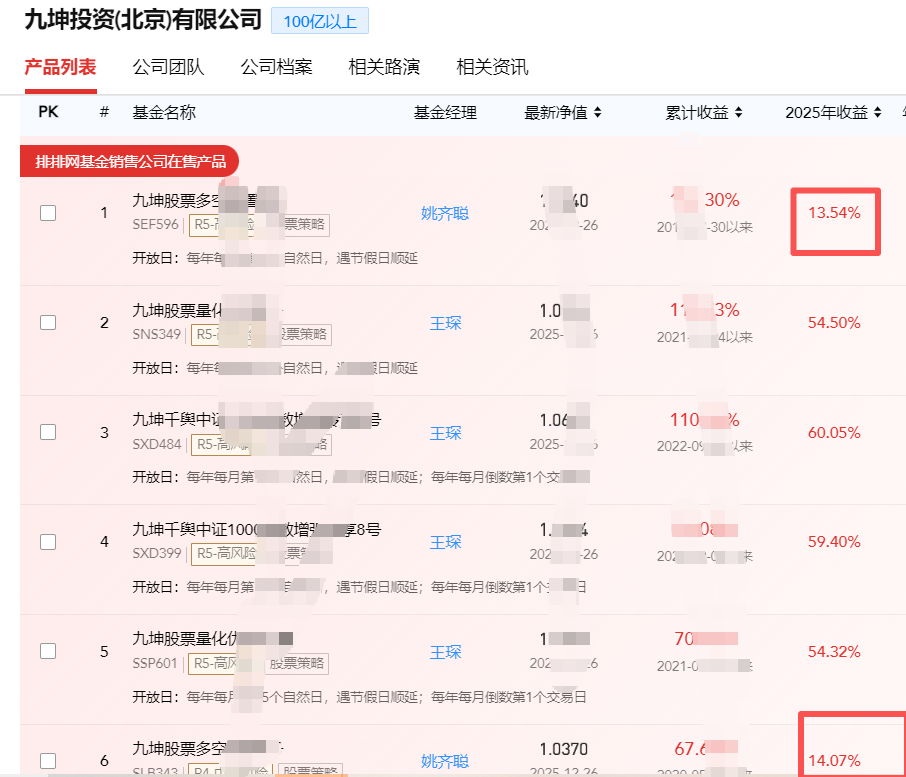Open manager 姚齐聪 in the SEF596 row
The width and height of the screenshot is (906, 777).
[444, 213]
